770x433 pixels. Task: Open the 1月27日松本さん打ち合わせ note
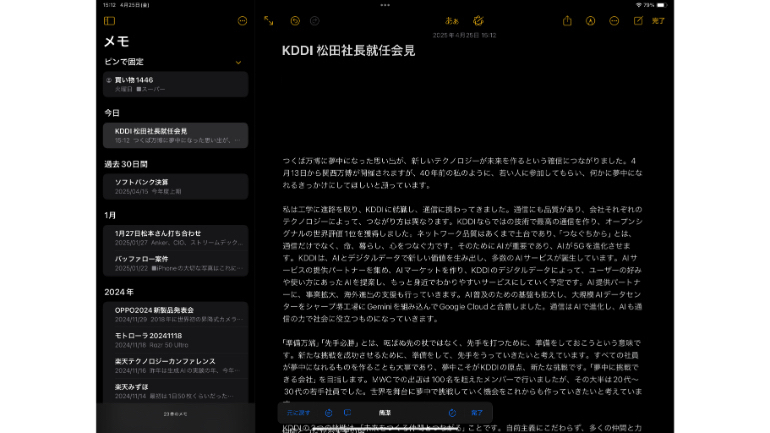pyautogui.click(x=175, y=238)
